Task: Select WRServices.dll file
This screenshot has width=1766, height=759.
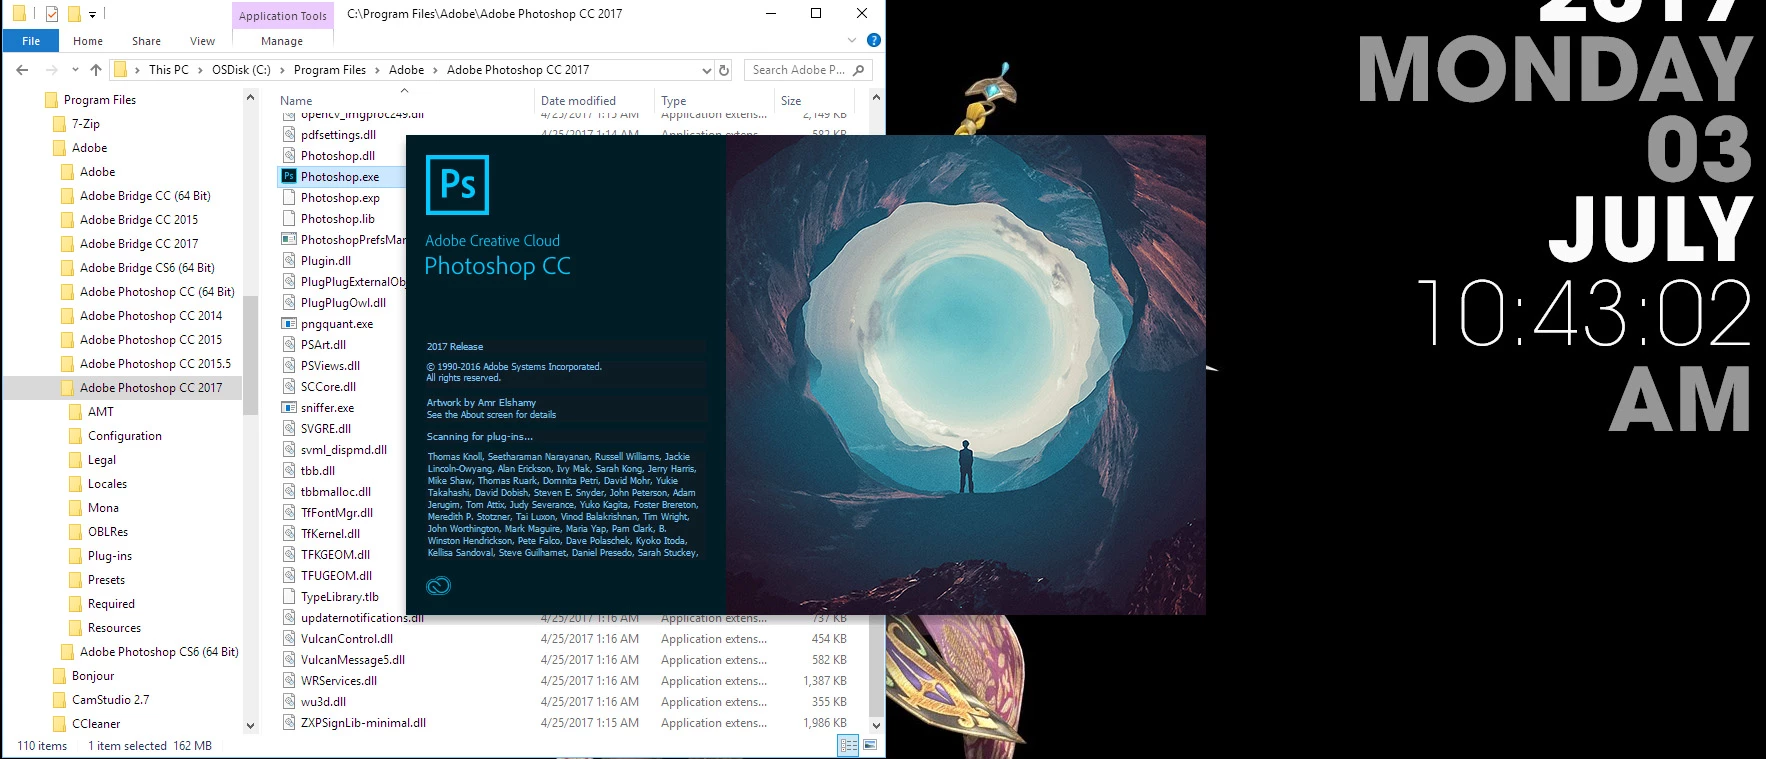Action: [x=339, y=681]
